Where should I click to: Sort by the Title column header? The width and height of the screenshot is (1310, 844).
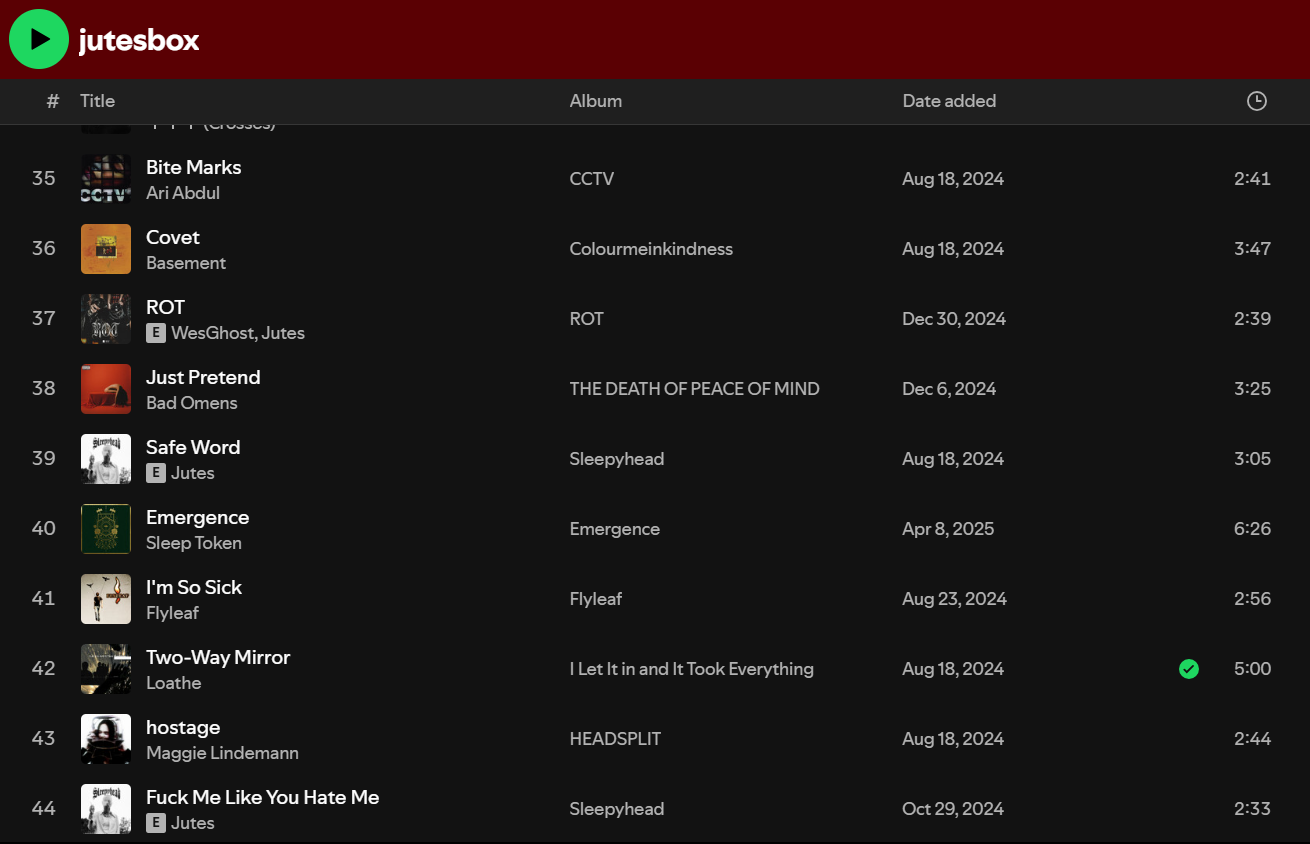coord(97,101)
